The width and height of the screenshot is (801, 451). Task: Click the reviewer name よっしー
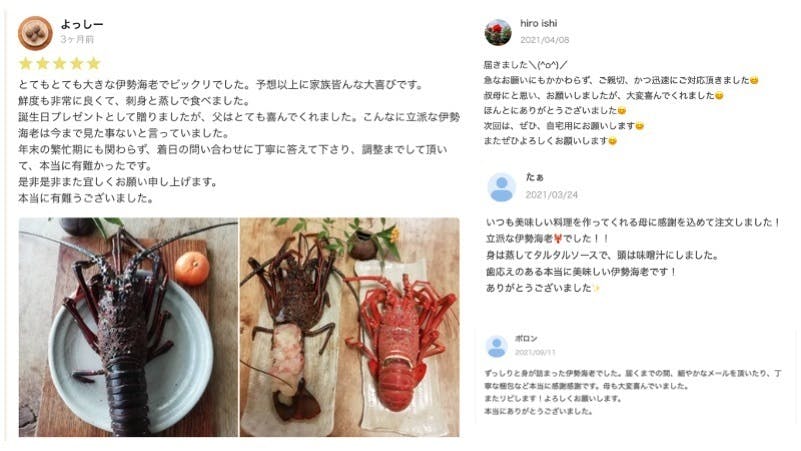pos(82,24)
